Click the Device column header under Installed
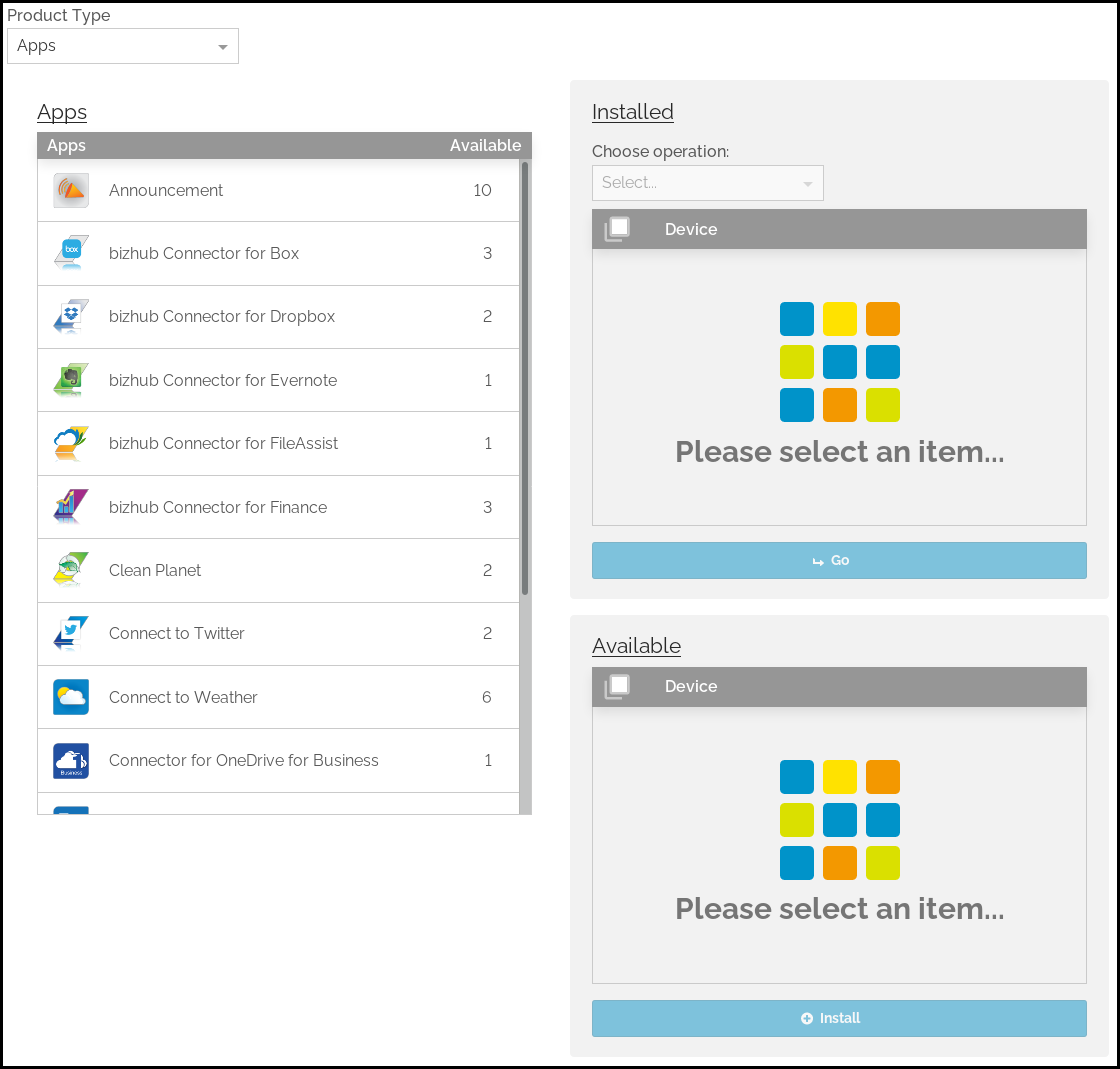This screenshot has height=1069, width=1120. click(x=691, y=229)
